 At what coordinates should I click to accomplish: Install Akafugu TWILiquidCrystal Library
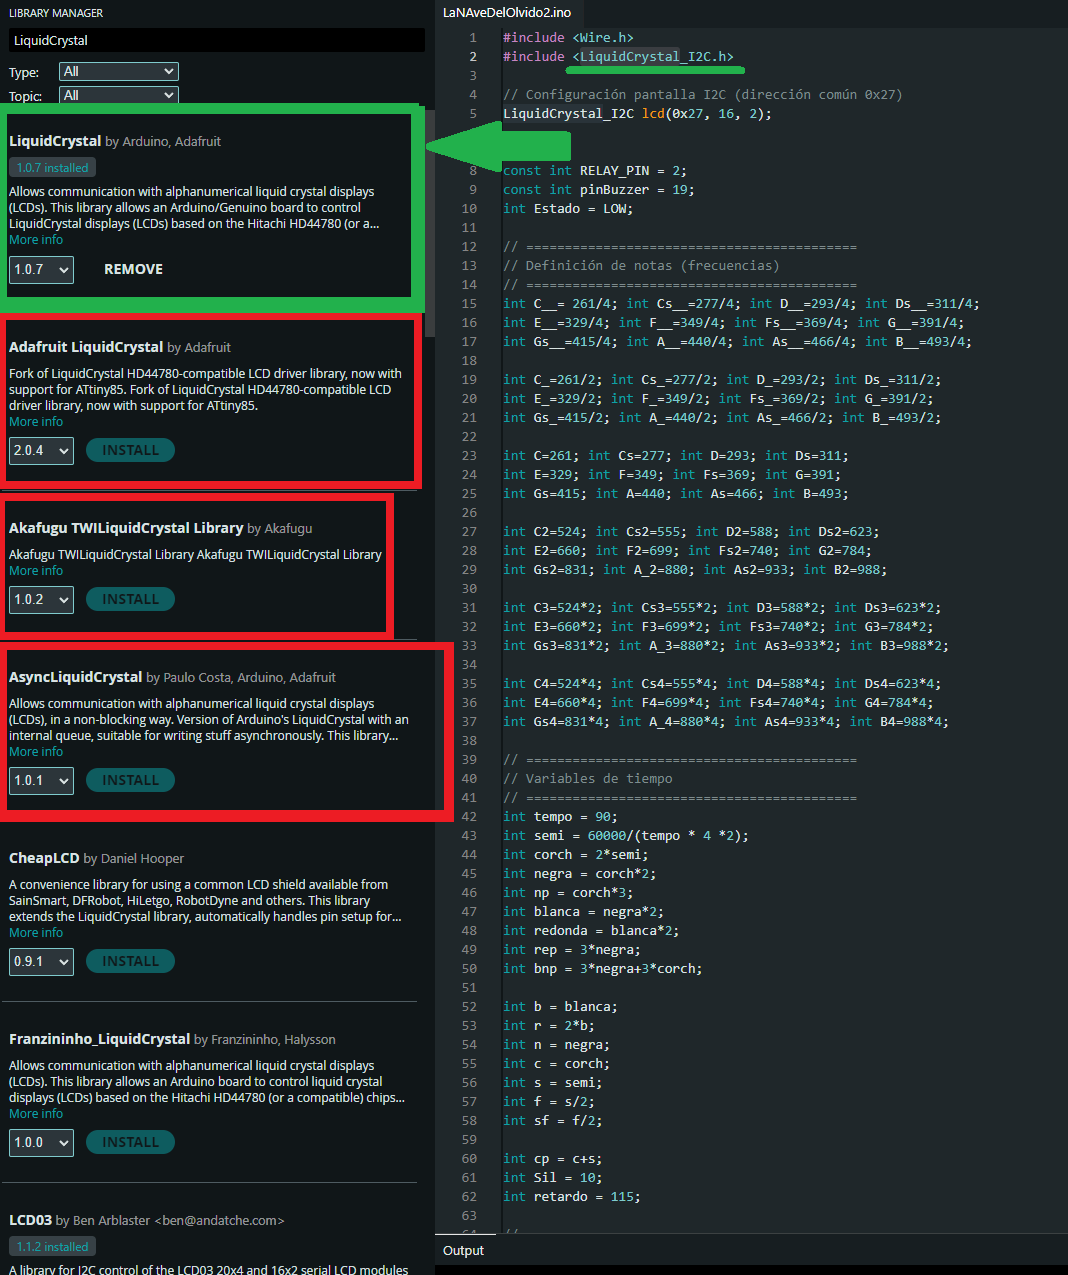pos(130,599)
